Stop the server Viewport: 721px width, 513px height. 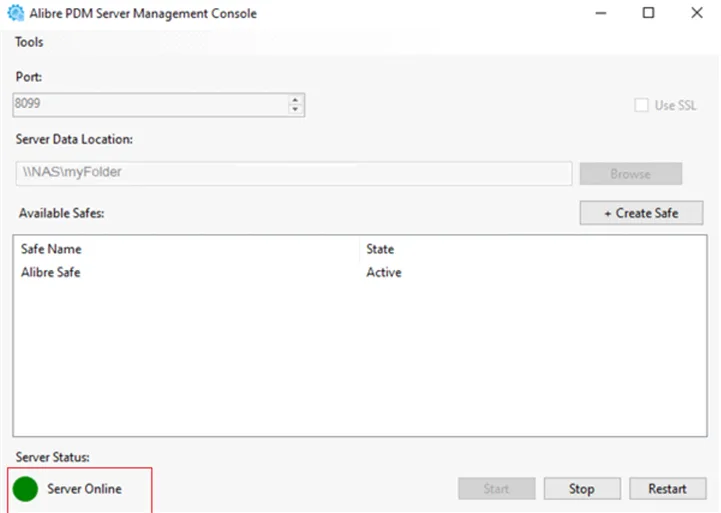click(x=582, y=489)
